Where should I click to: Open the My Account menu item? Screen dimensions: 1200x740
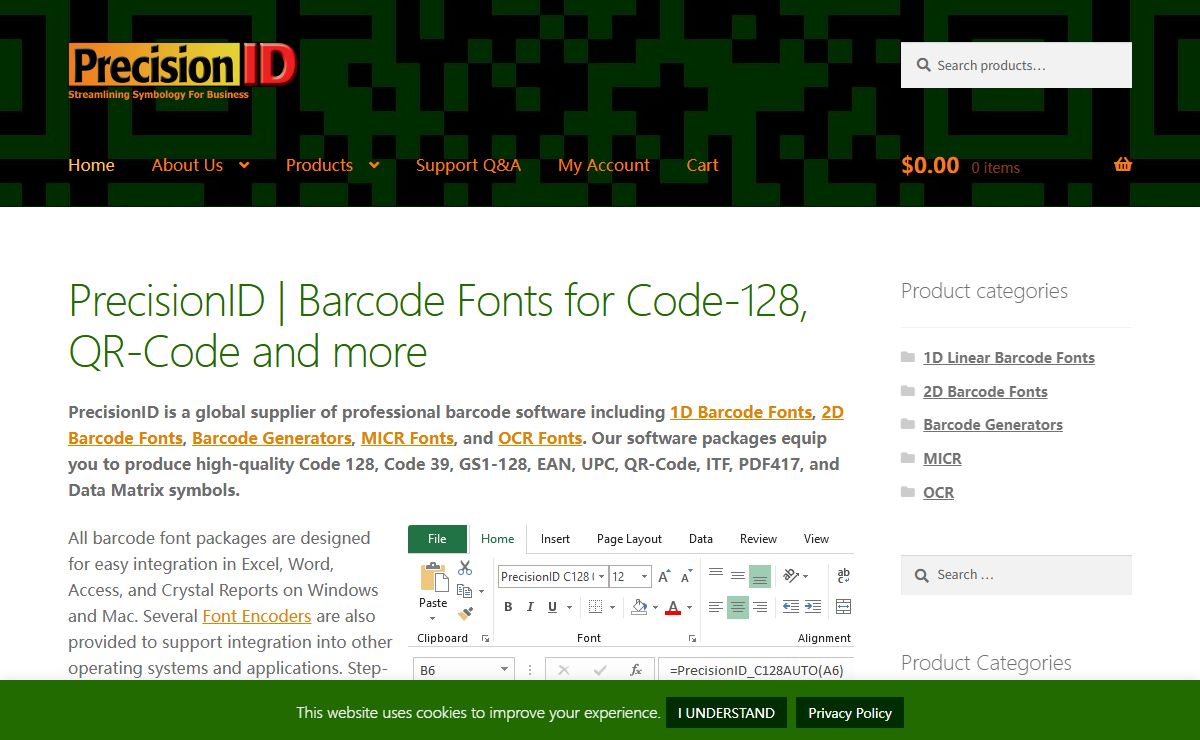[x=604, y=165]
